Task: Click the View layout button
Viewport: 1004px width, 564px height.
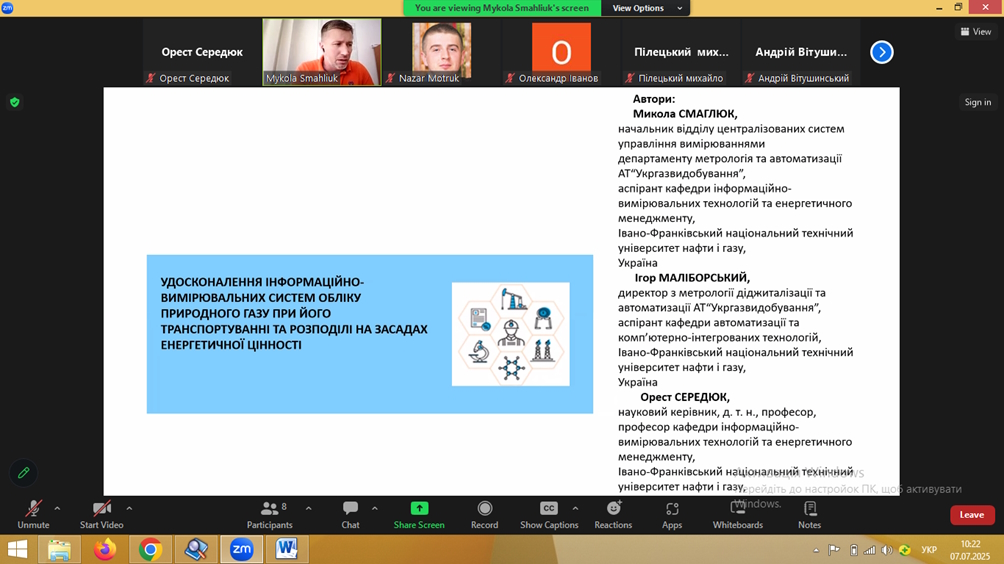Action: pos(976,31)
